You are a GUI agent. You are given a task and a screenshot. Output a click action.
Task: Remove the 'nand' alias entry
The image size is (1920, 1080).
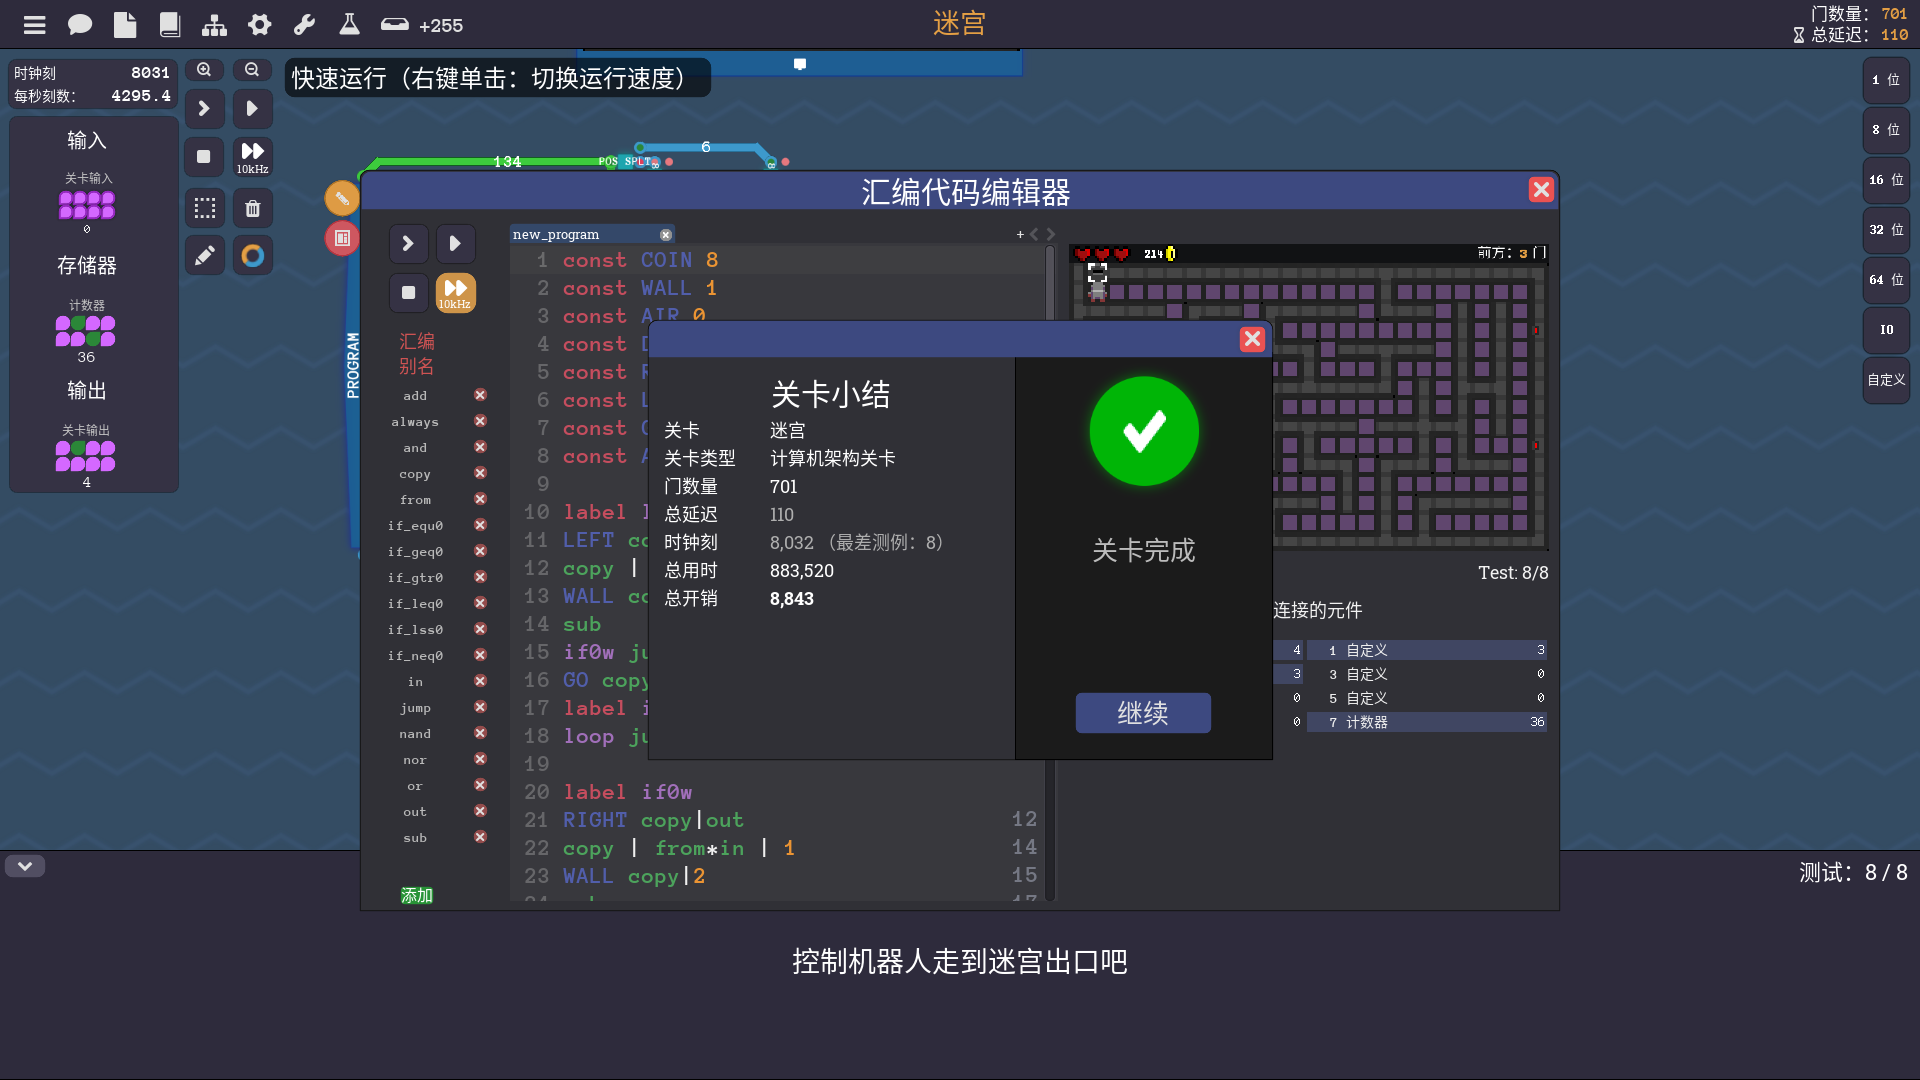tap(480, 733)
